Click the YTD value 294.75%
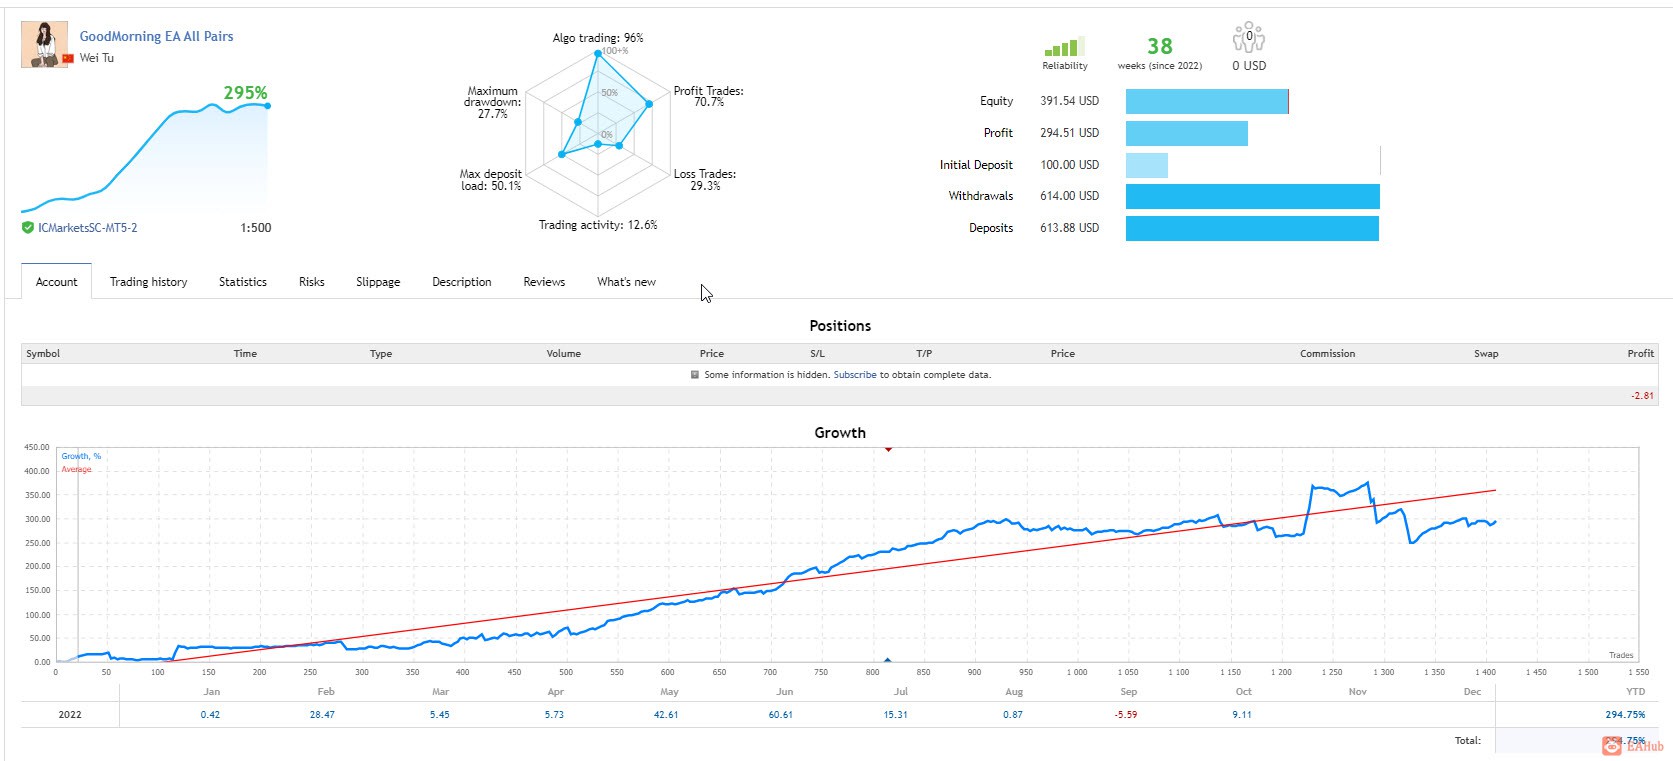1673x761 pixels. 1625,715
